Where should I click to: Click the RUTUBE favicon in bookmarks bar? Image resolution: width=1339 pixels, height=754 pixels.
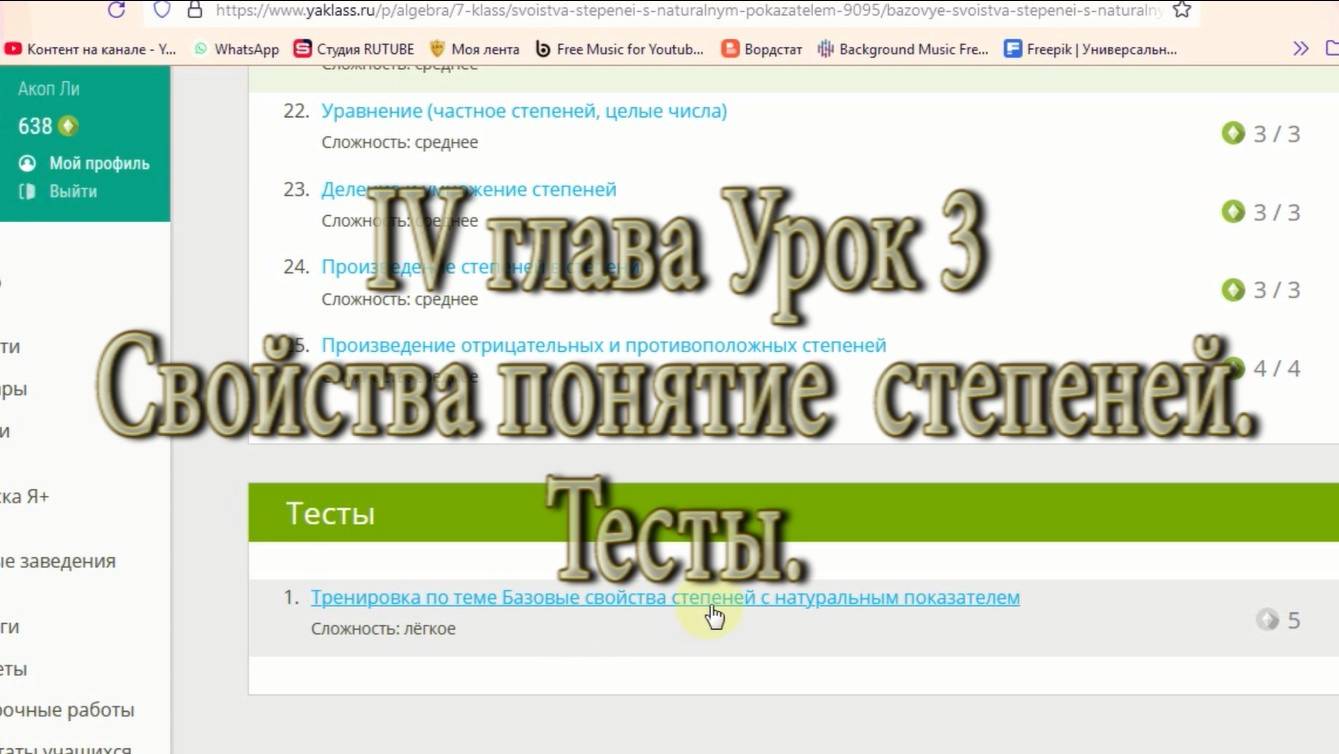pos(302,48)
